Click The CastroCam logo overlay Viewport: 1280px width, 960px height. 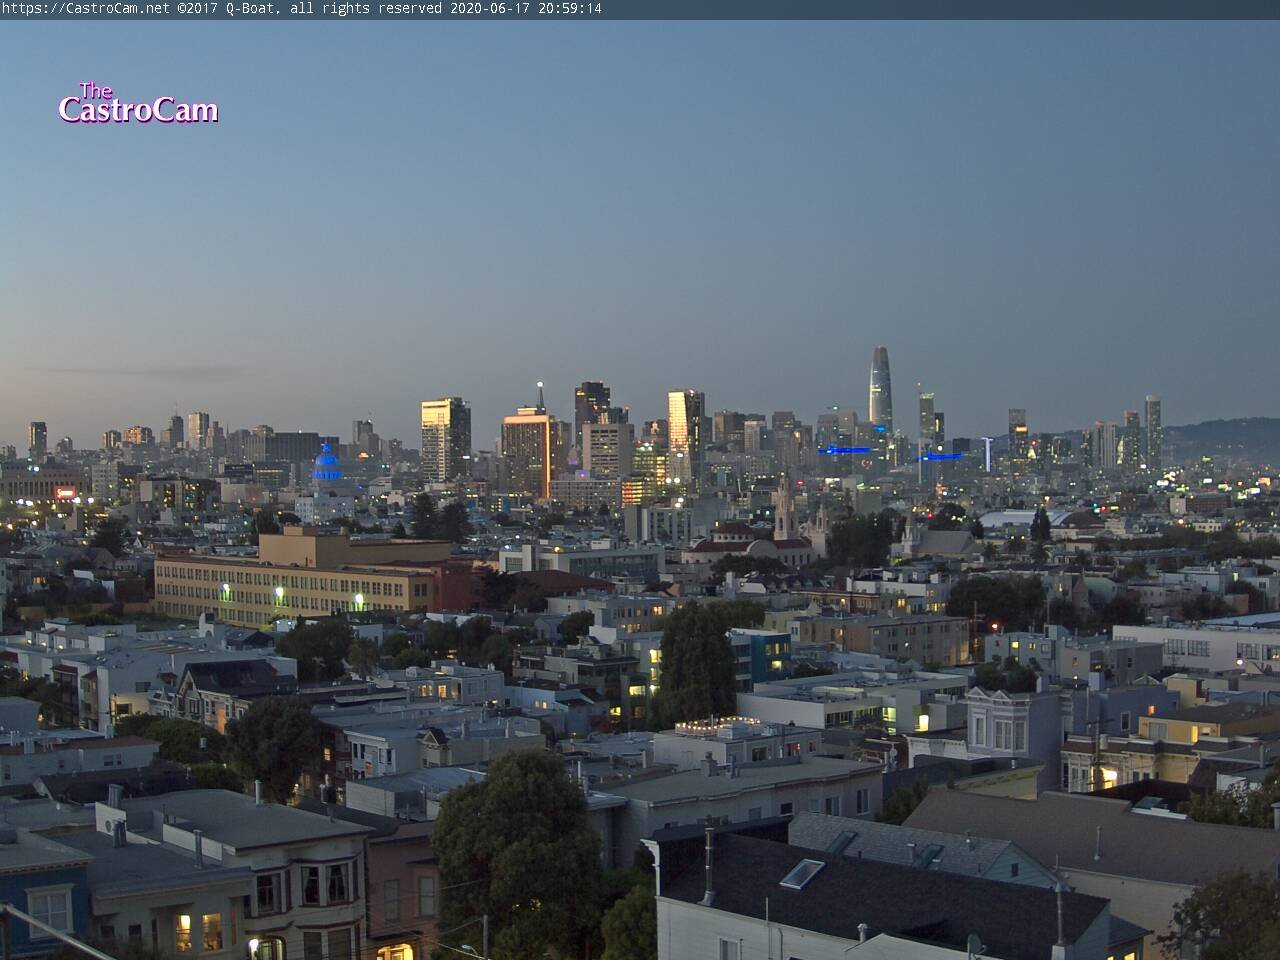click(138, 103)
